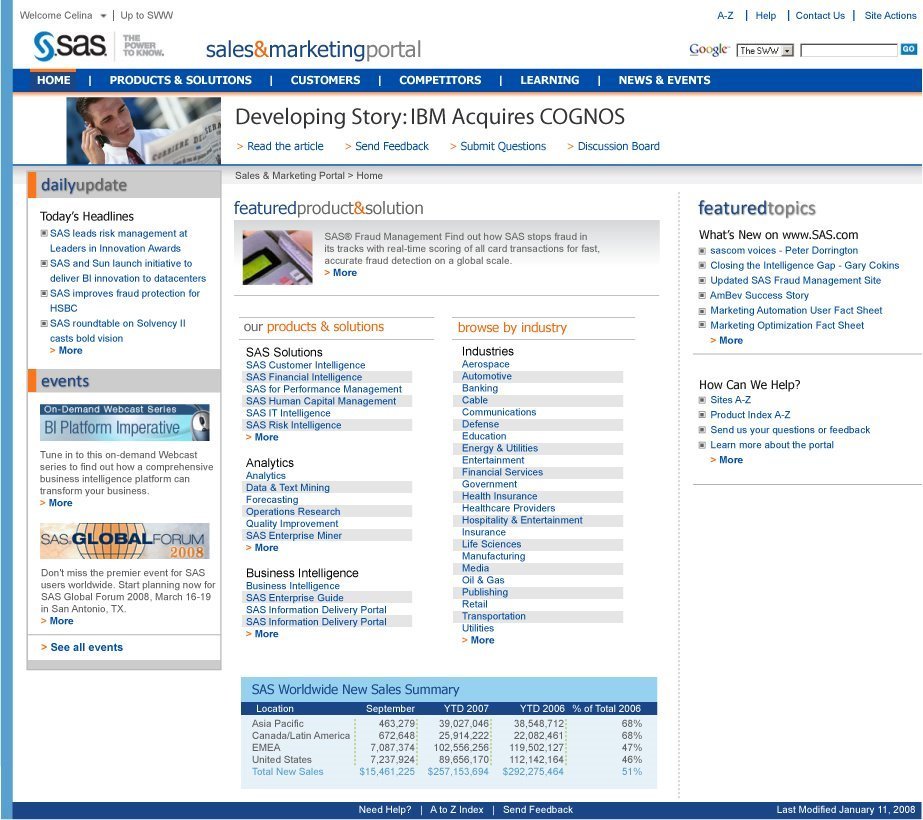The image size is (923, 820).
Task: Open SAS Enterprise Miner link
Action: coord(294,535)
